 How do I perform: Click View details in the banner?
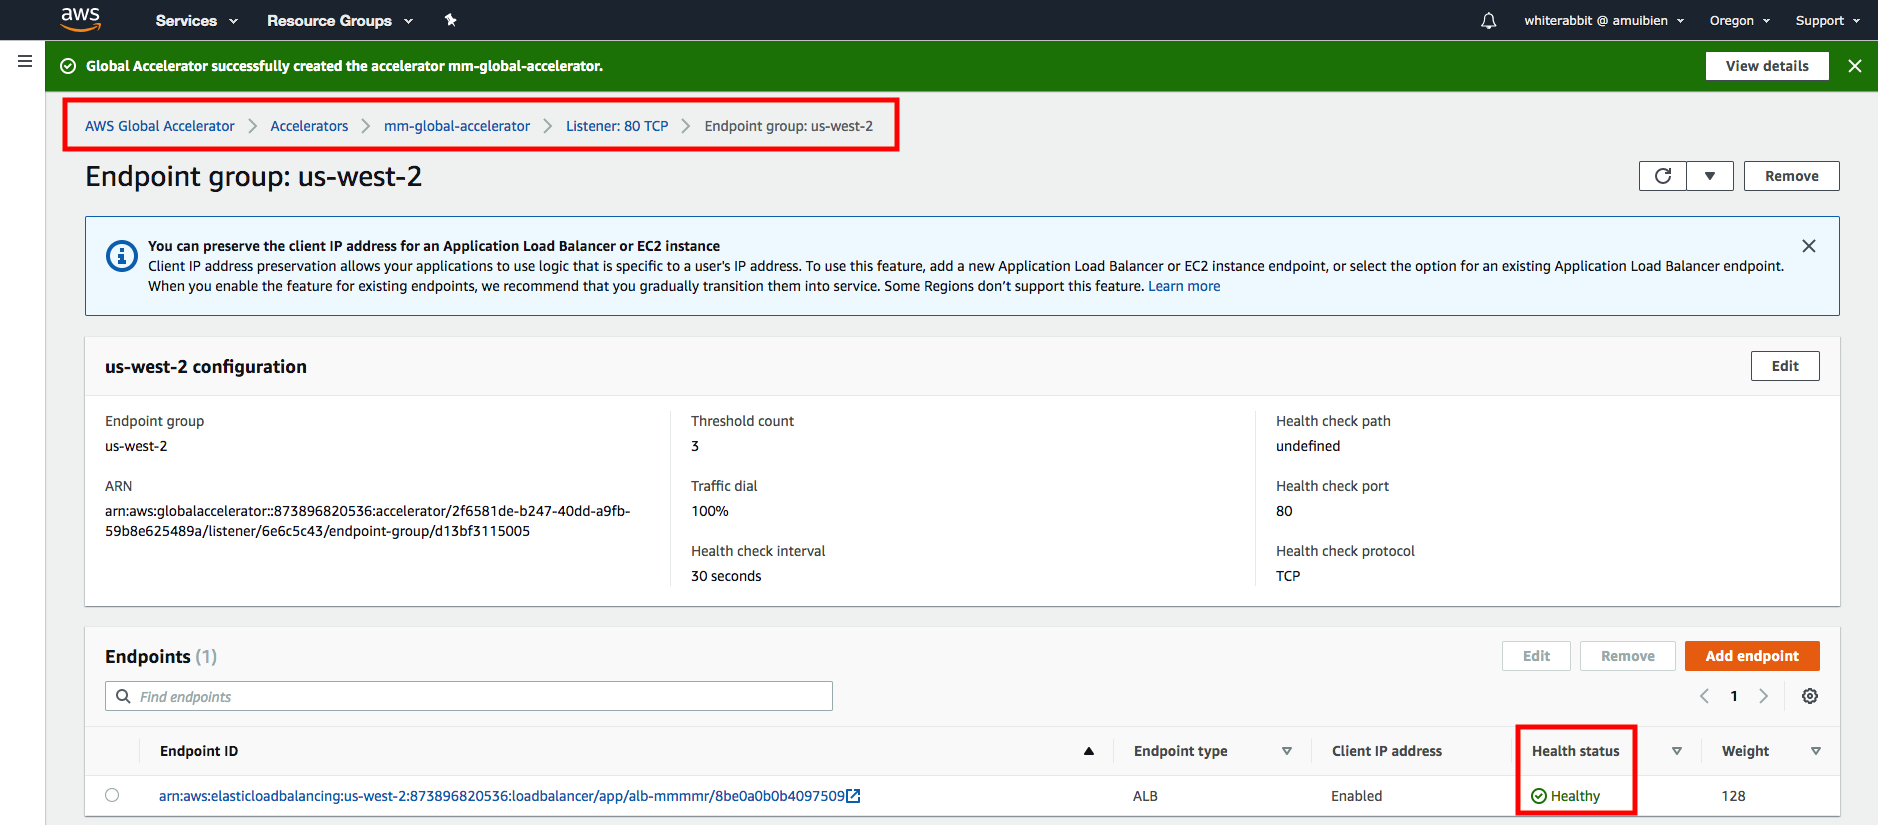point(1767,66)
